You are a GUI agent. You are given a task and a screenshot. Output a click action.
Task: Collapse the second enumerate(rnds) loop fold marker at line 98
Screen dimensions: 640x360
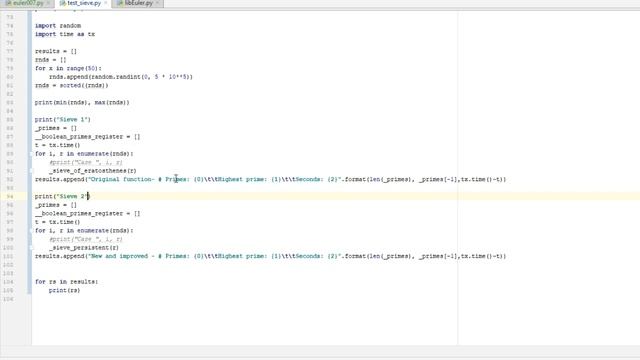tap(31, 231)
